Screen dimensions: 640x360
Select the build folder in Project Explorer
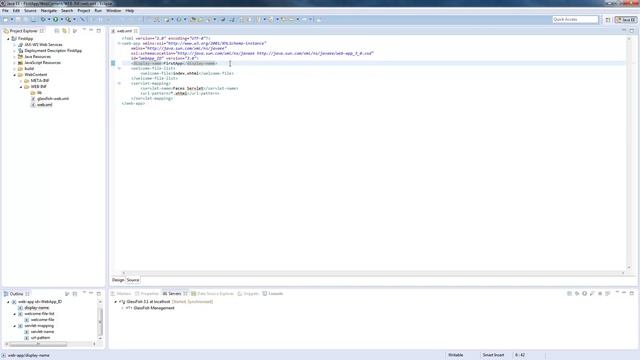coord(29,69)
